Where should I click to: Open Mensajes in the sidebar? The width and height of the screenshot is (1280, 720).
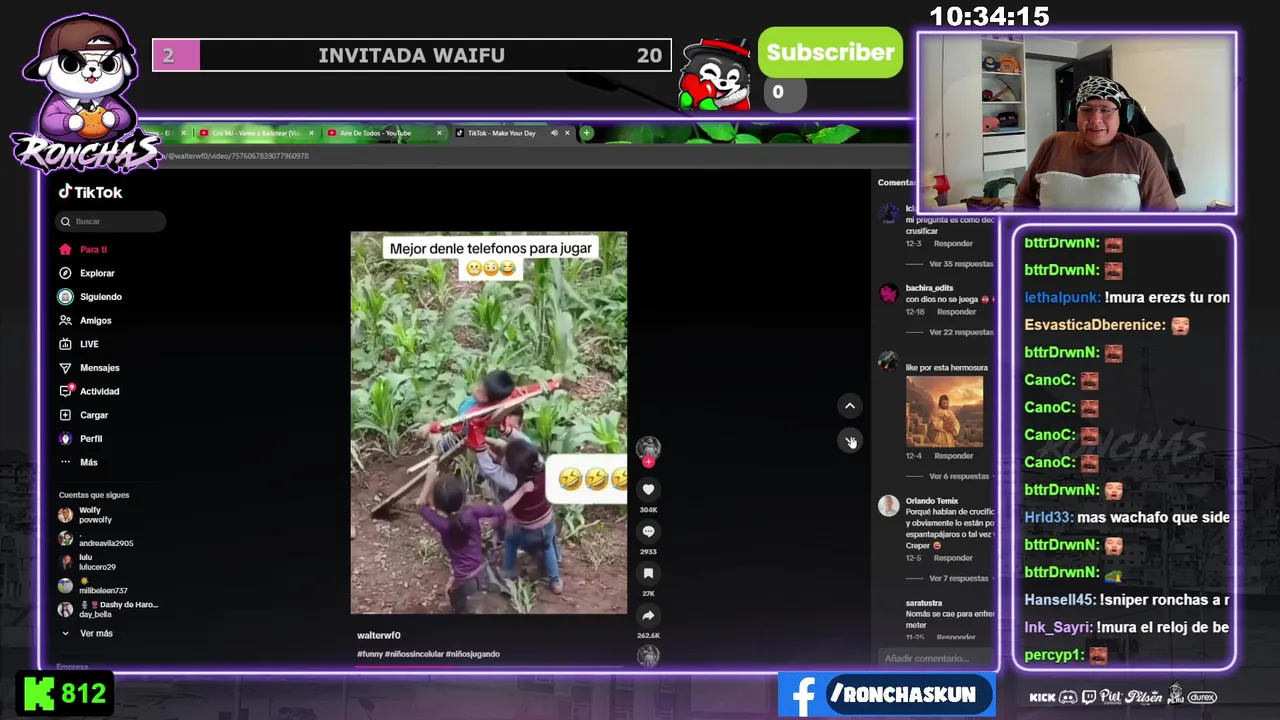coord(89,368)
